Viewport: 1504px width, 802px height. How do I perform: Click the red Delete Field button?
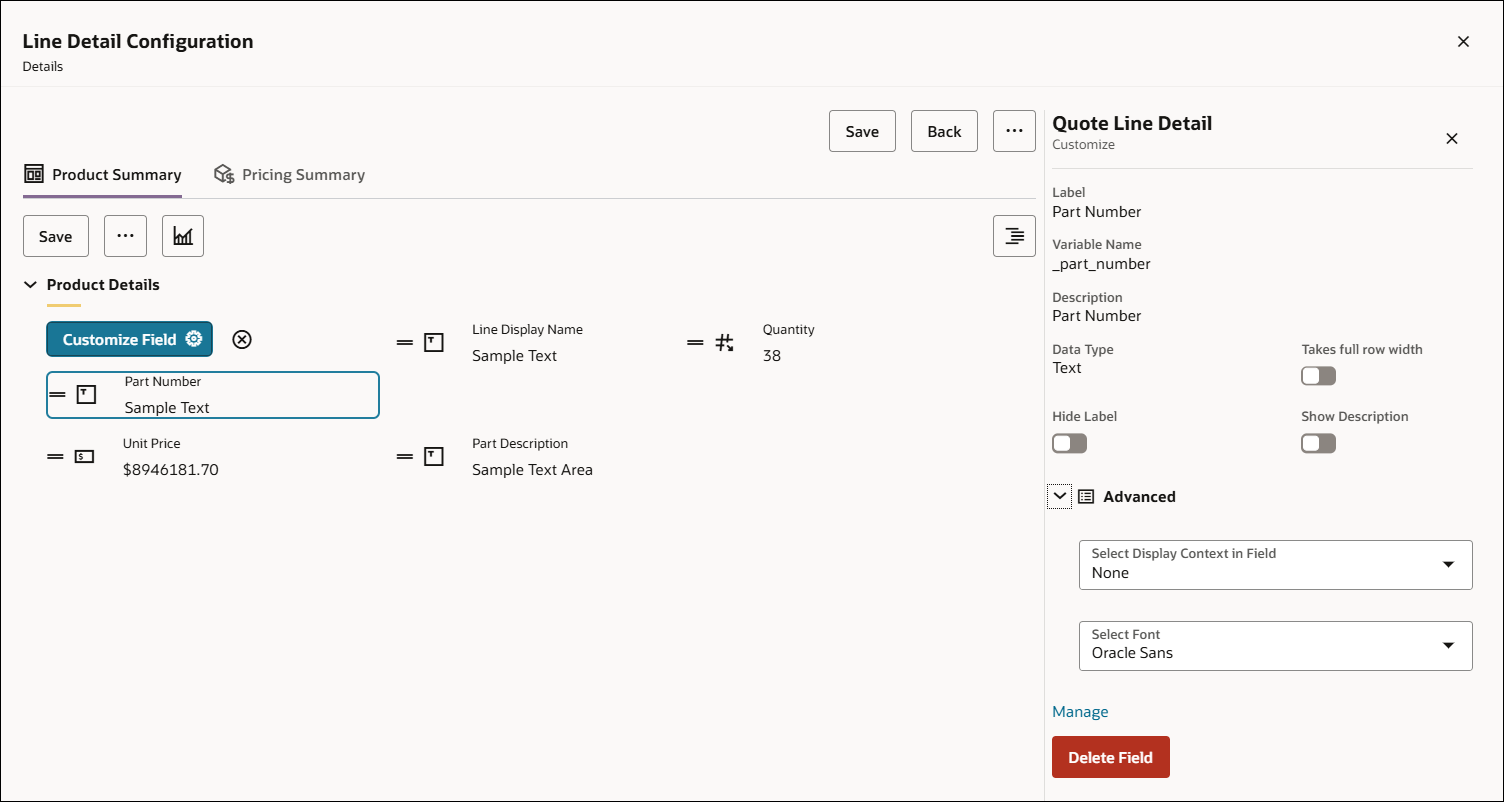pos(1110,757)
